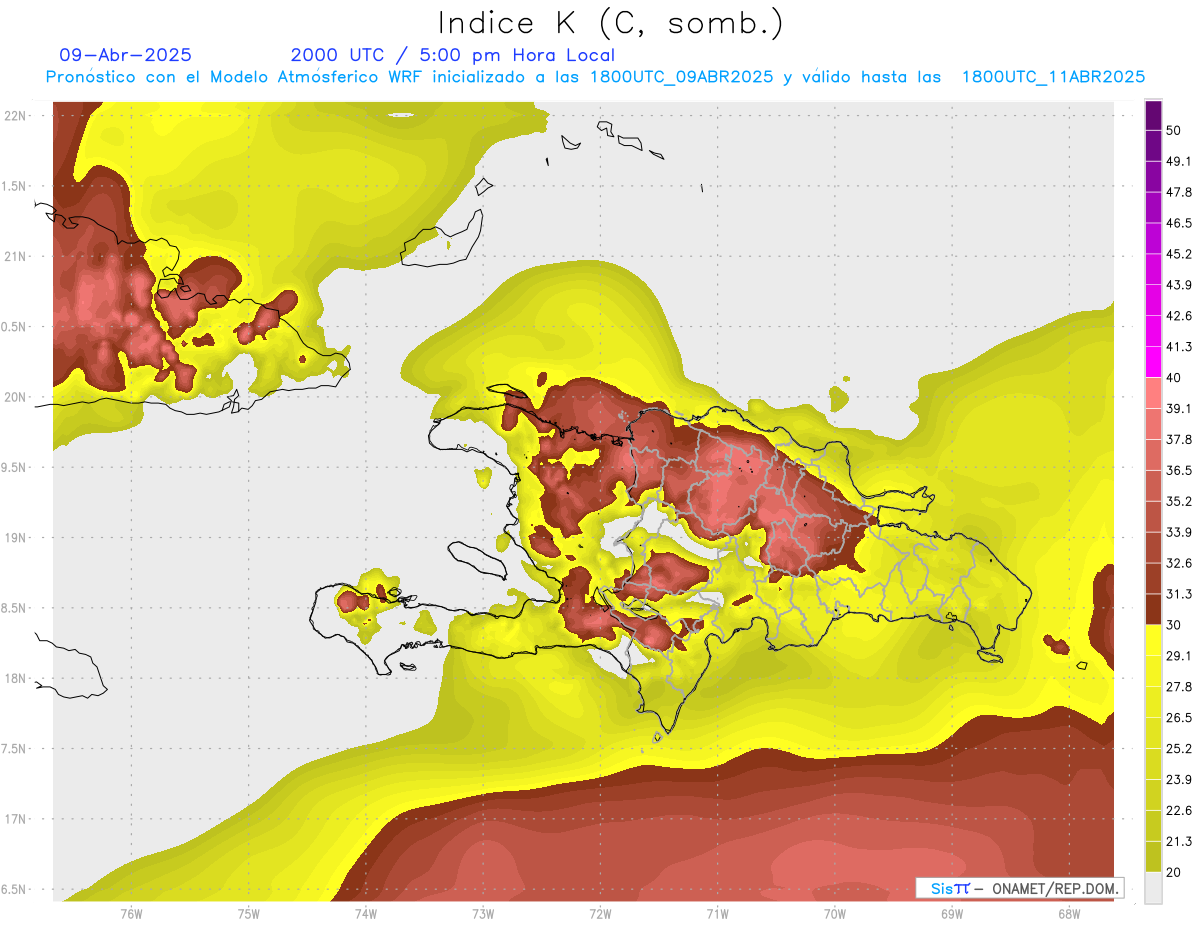Viewport: 1200px width, 927px height.
Task: Click the "46.5" colorbar value
Action: (x=1179, y=223)
